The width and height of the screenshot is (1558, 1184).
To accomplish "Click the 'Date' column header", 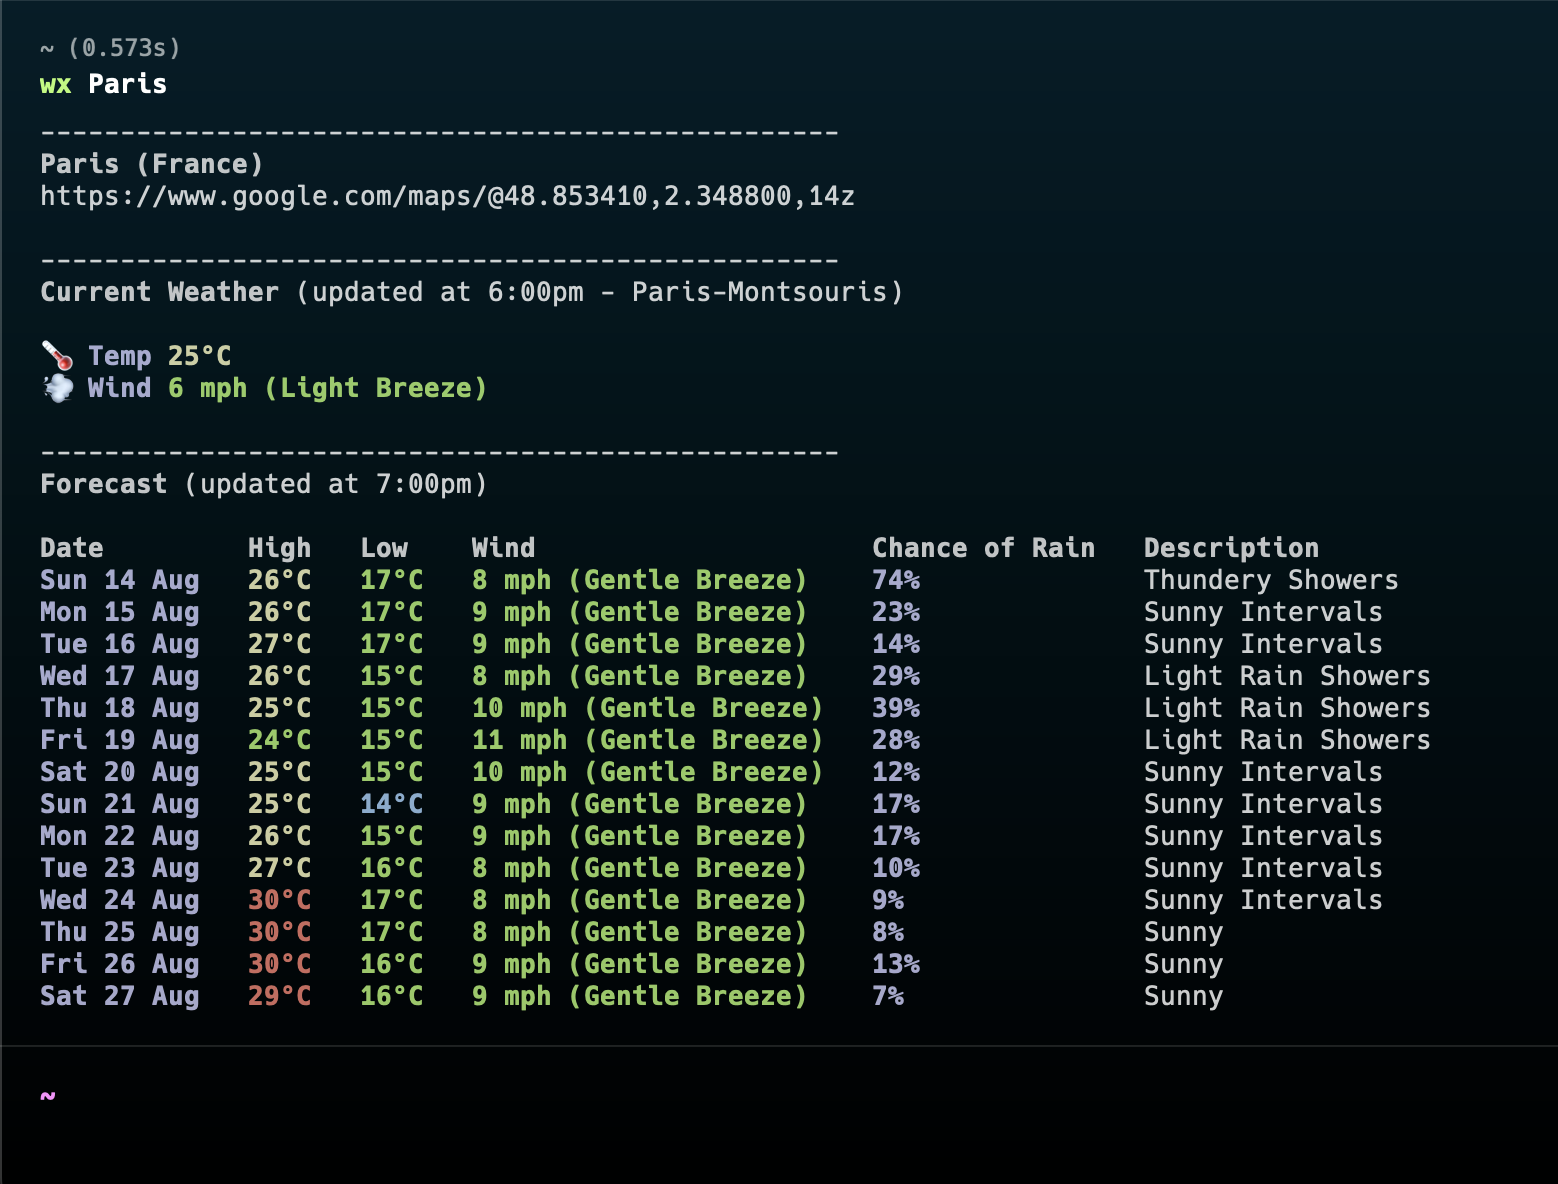I will (72, 548).
